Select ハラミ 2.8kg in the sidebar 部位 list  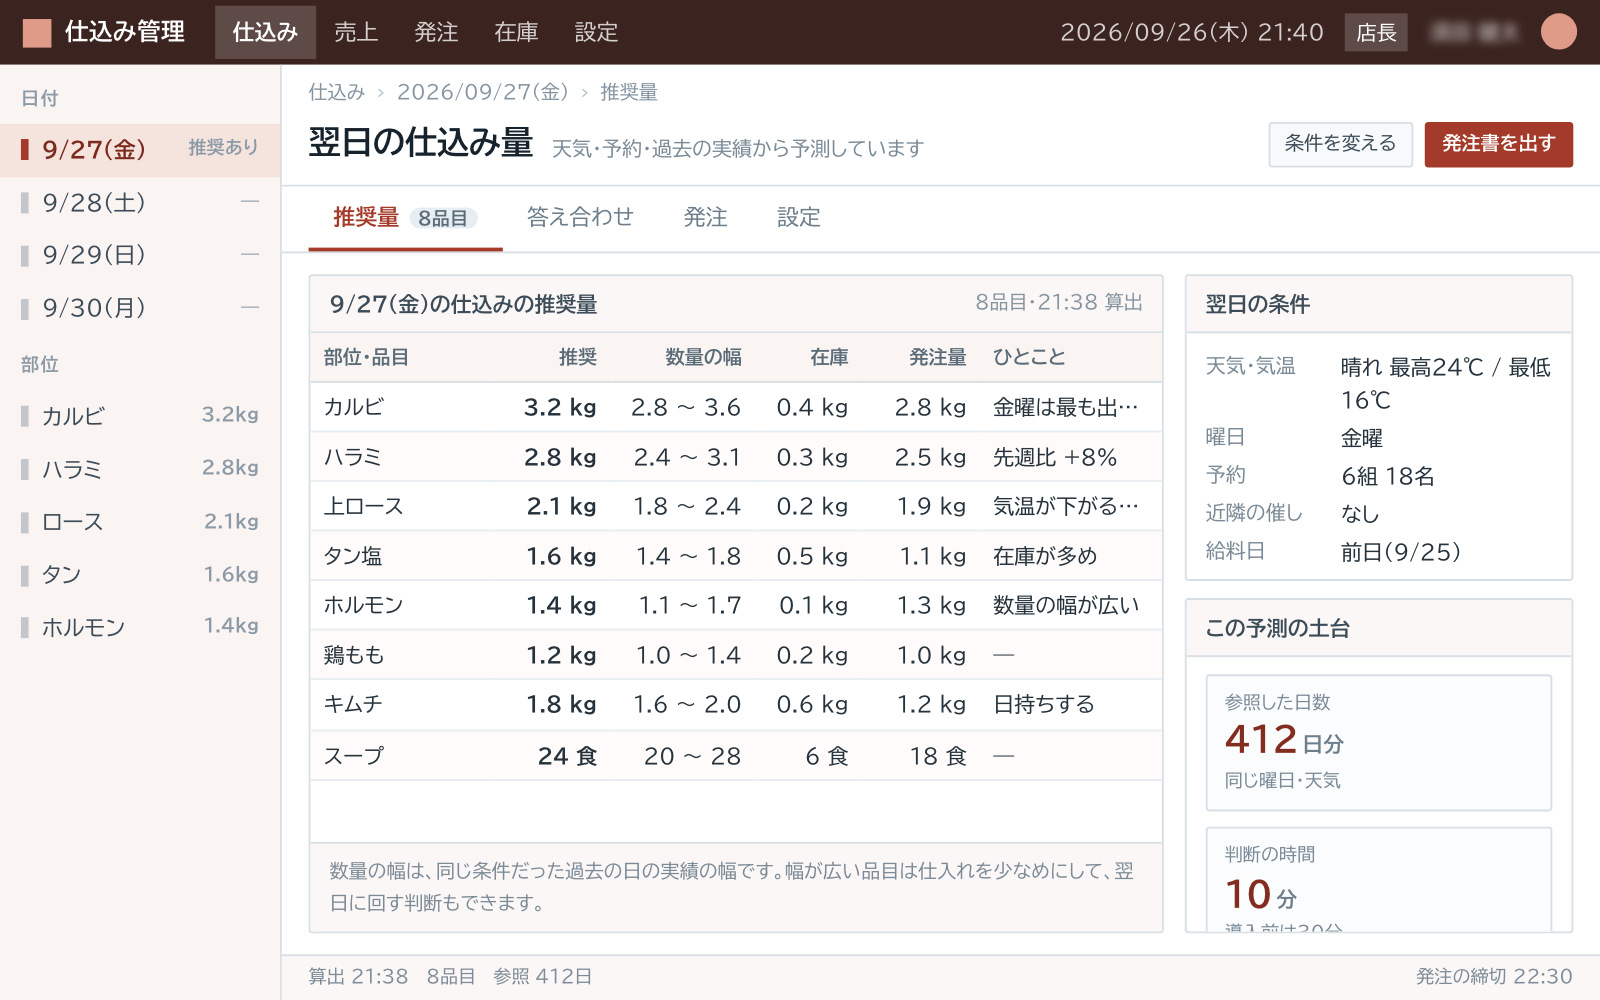[140, 468]
